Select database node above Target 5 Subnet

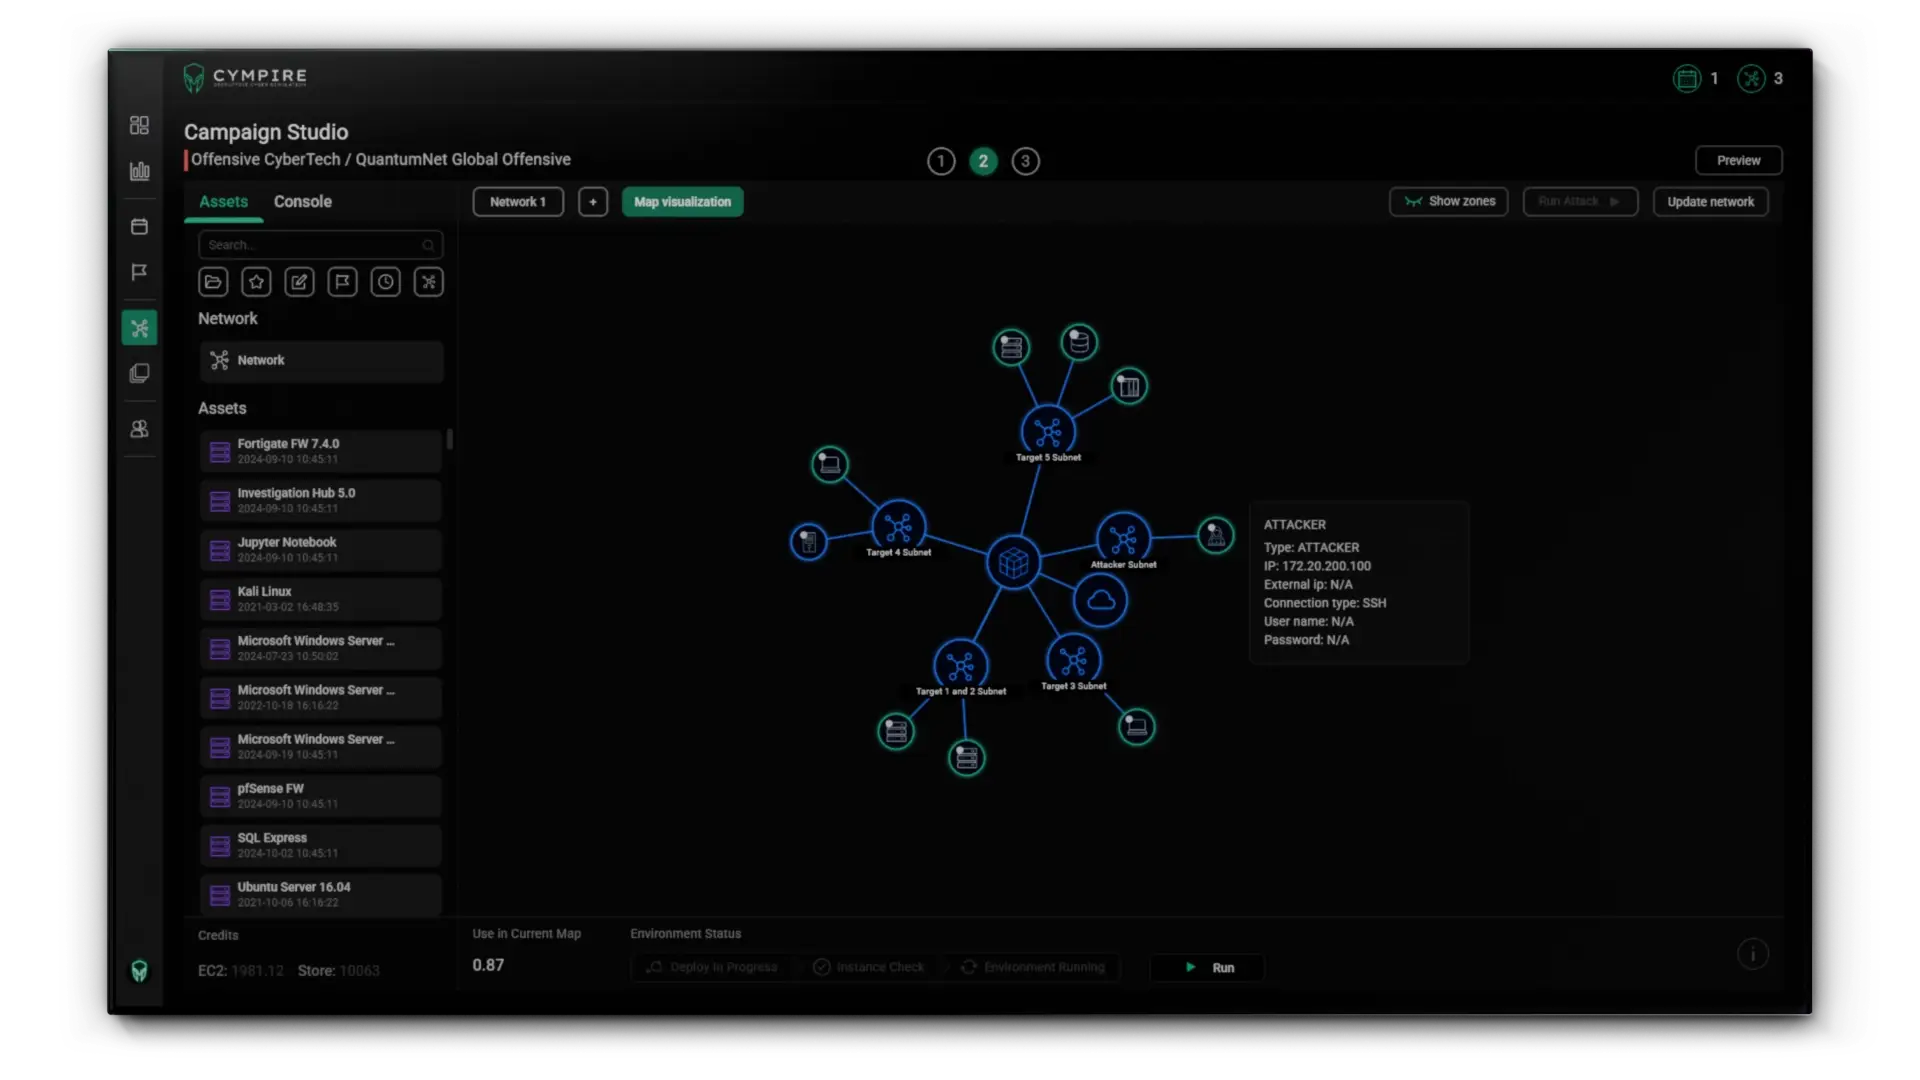[x=1078, y=343]
